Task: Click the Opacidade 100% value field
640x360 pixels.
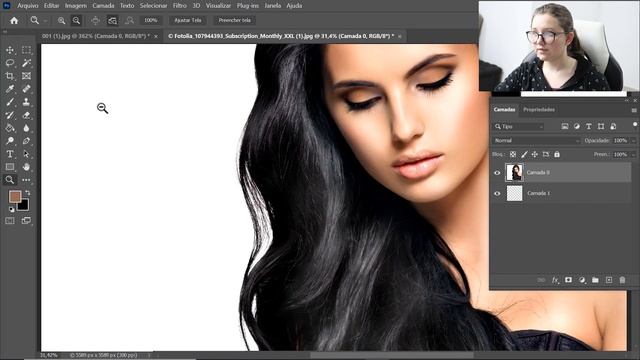Action: pos(620,140)
